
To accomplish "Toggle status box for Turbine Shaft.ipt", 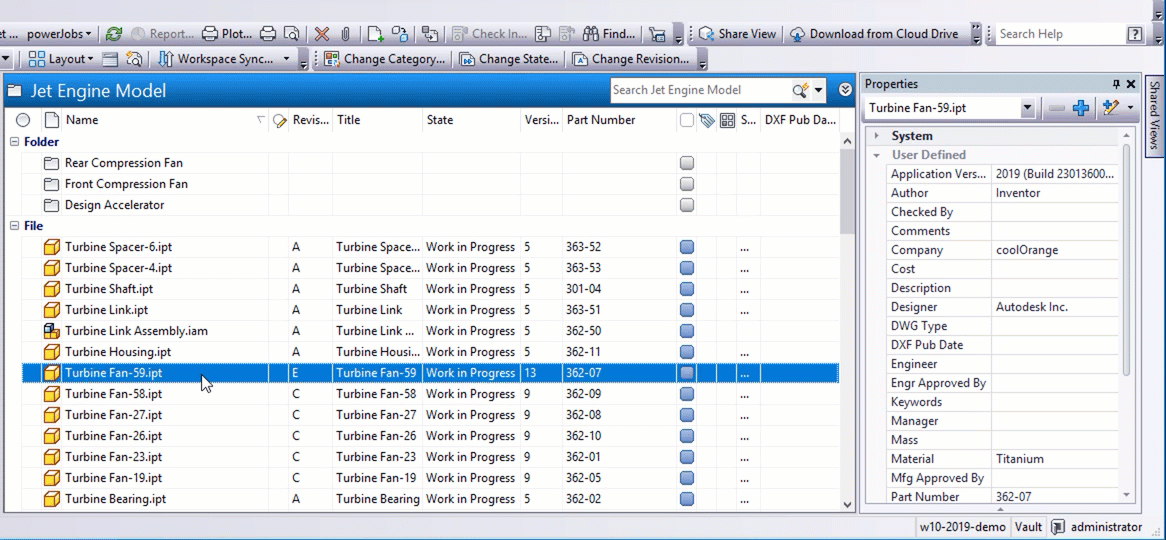I will pos(687,289).
